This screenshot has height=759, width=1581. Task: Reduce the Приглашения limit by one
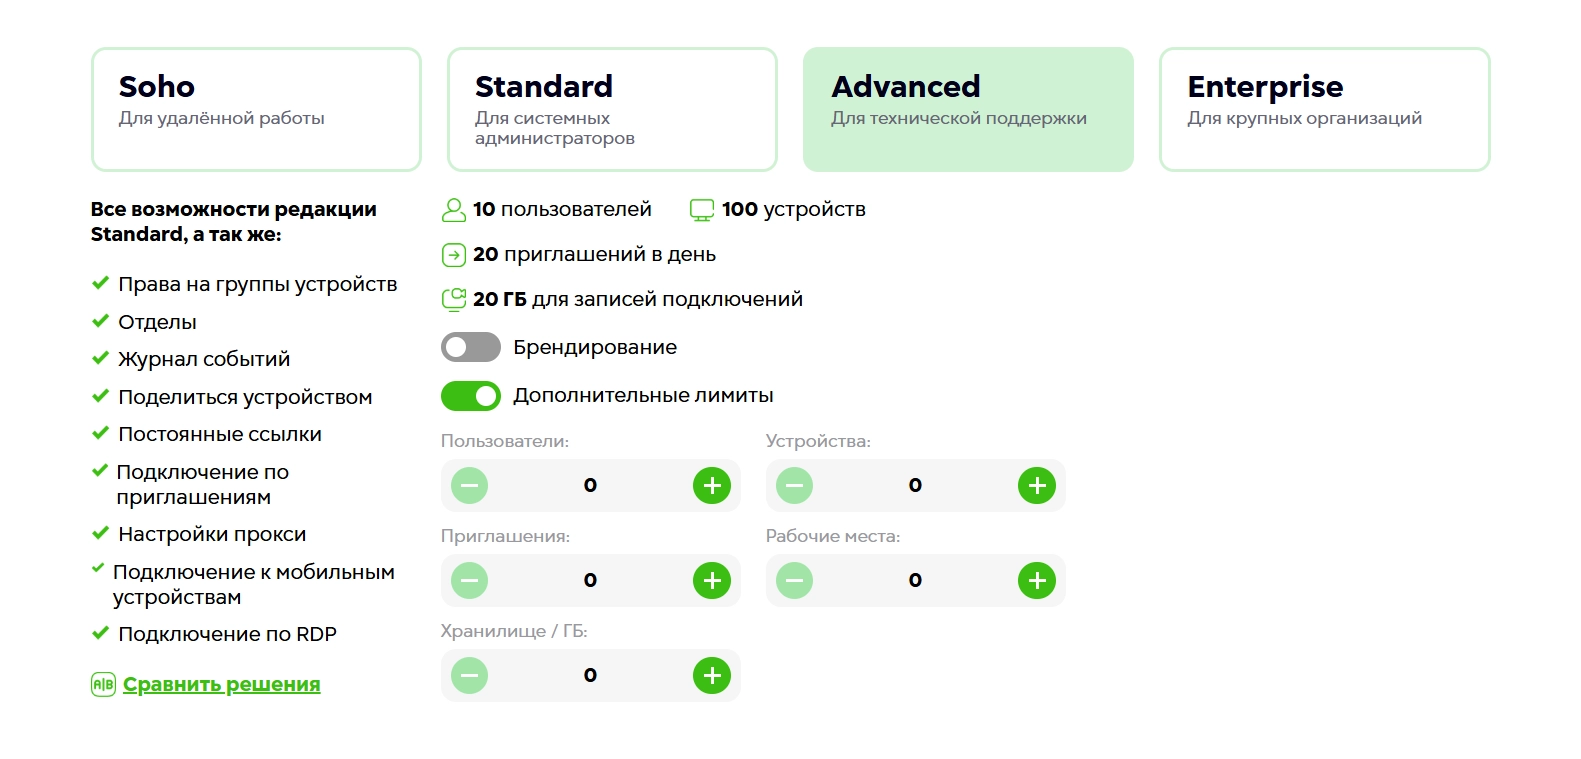pos(469,581)
